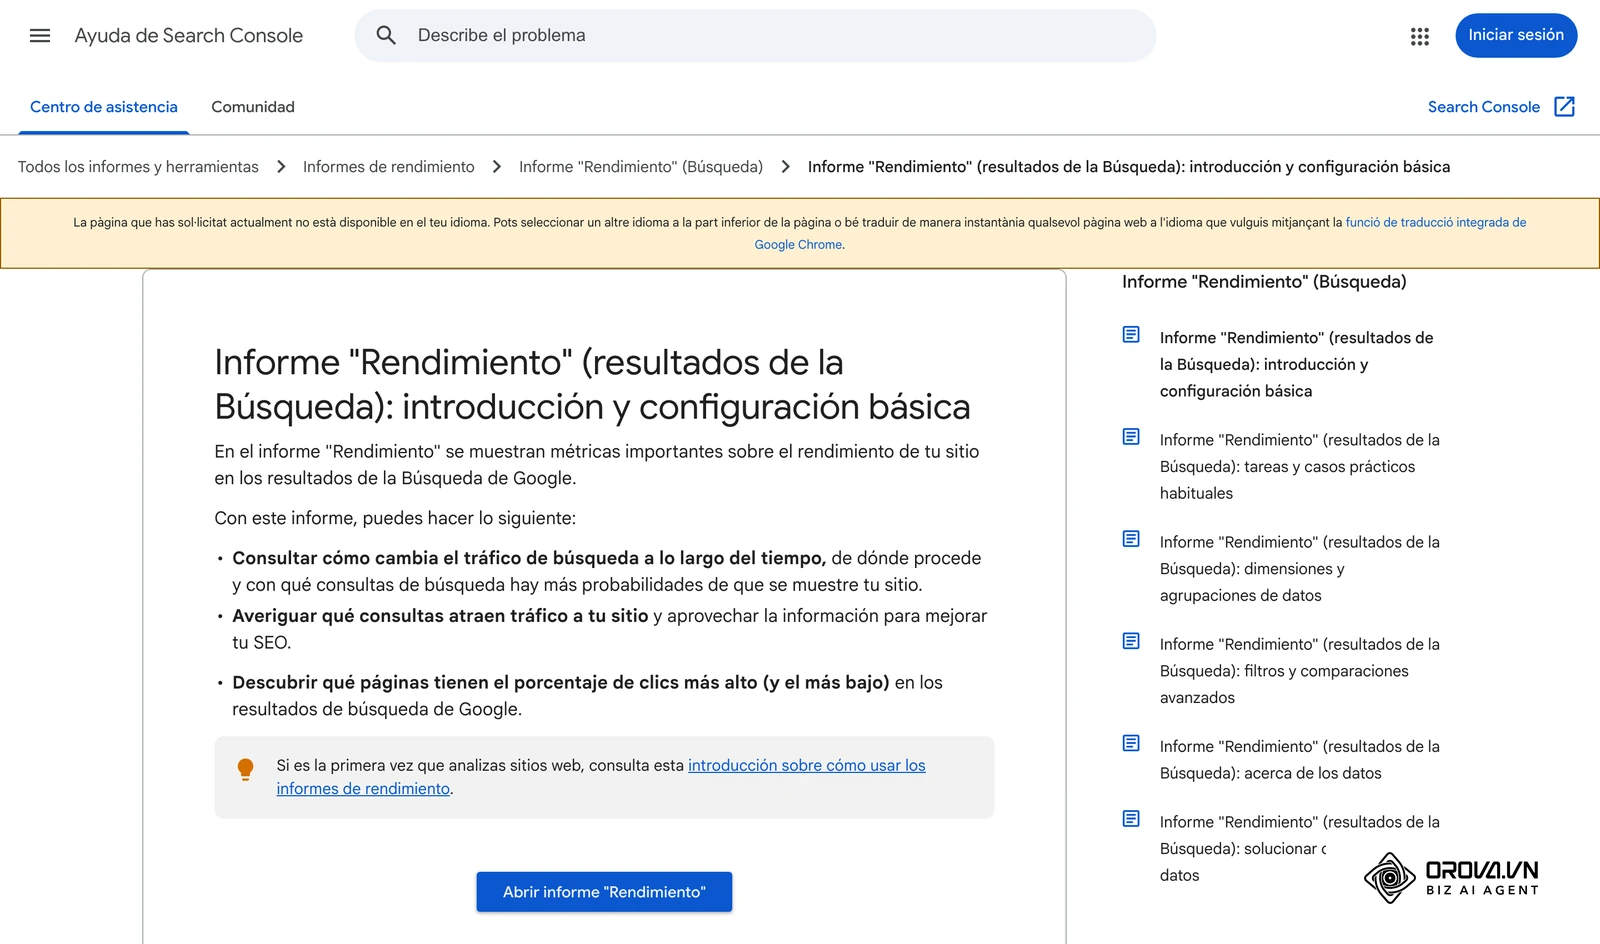Click the document icon for filtros y comparaciones
Screen dimensions: 1600x944
click(x=1131, y=641)
